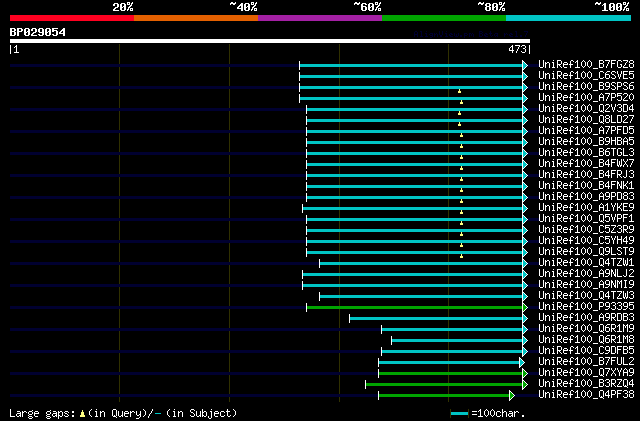Select the UniRef100_P93395 label
Image resolution: width=640 pixels, height=421 pixels.
[x=586, y=307]
